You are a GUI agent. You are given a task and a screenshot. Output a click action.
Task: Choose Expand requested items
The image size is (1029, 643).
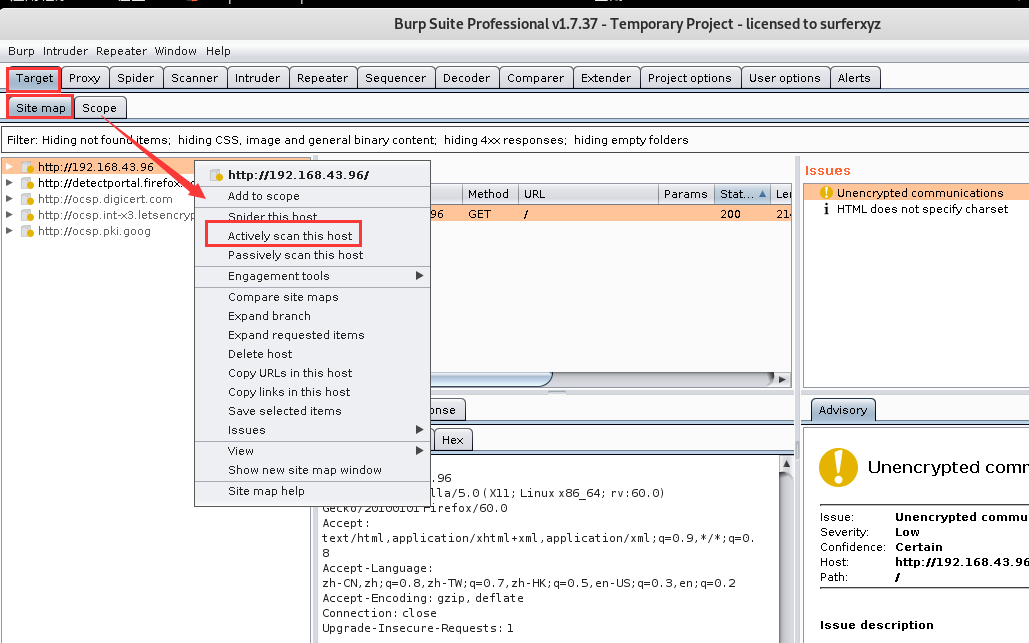coord(312,335)
